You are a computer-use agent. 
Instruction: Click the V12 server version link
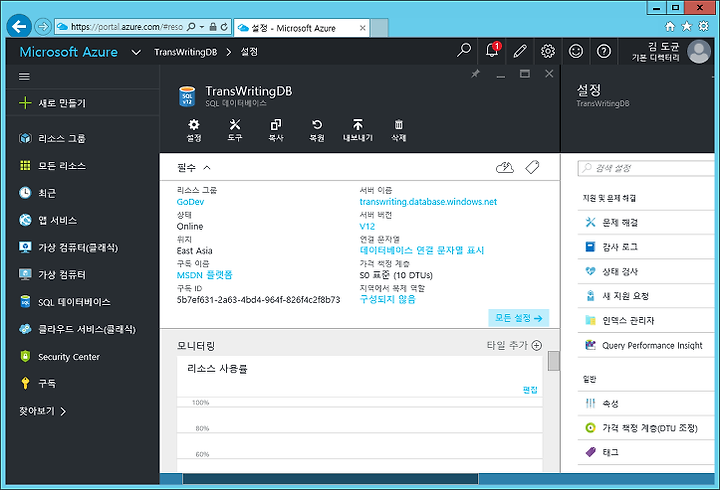(x=367, y=226)
